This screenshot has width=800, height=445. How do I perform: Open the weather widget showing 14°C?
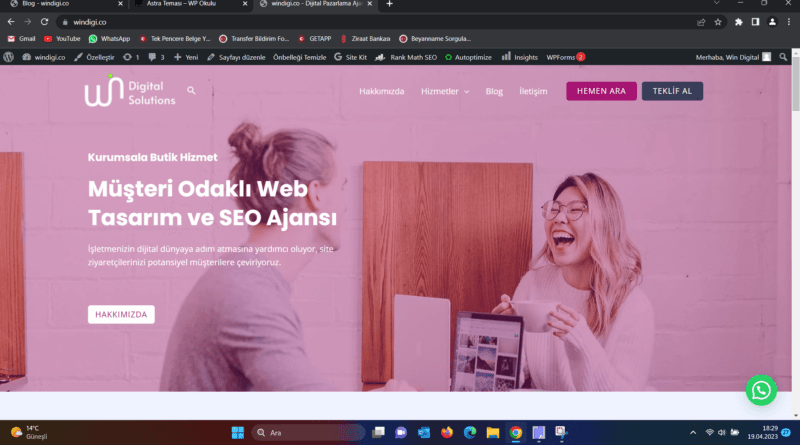29,432
